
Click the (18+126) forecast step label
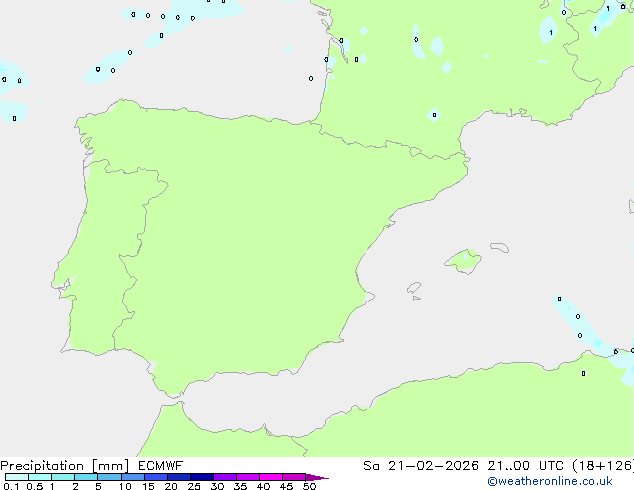click(603, 466)
